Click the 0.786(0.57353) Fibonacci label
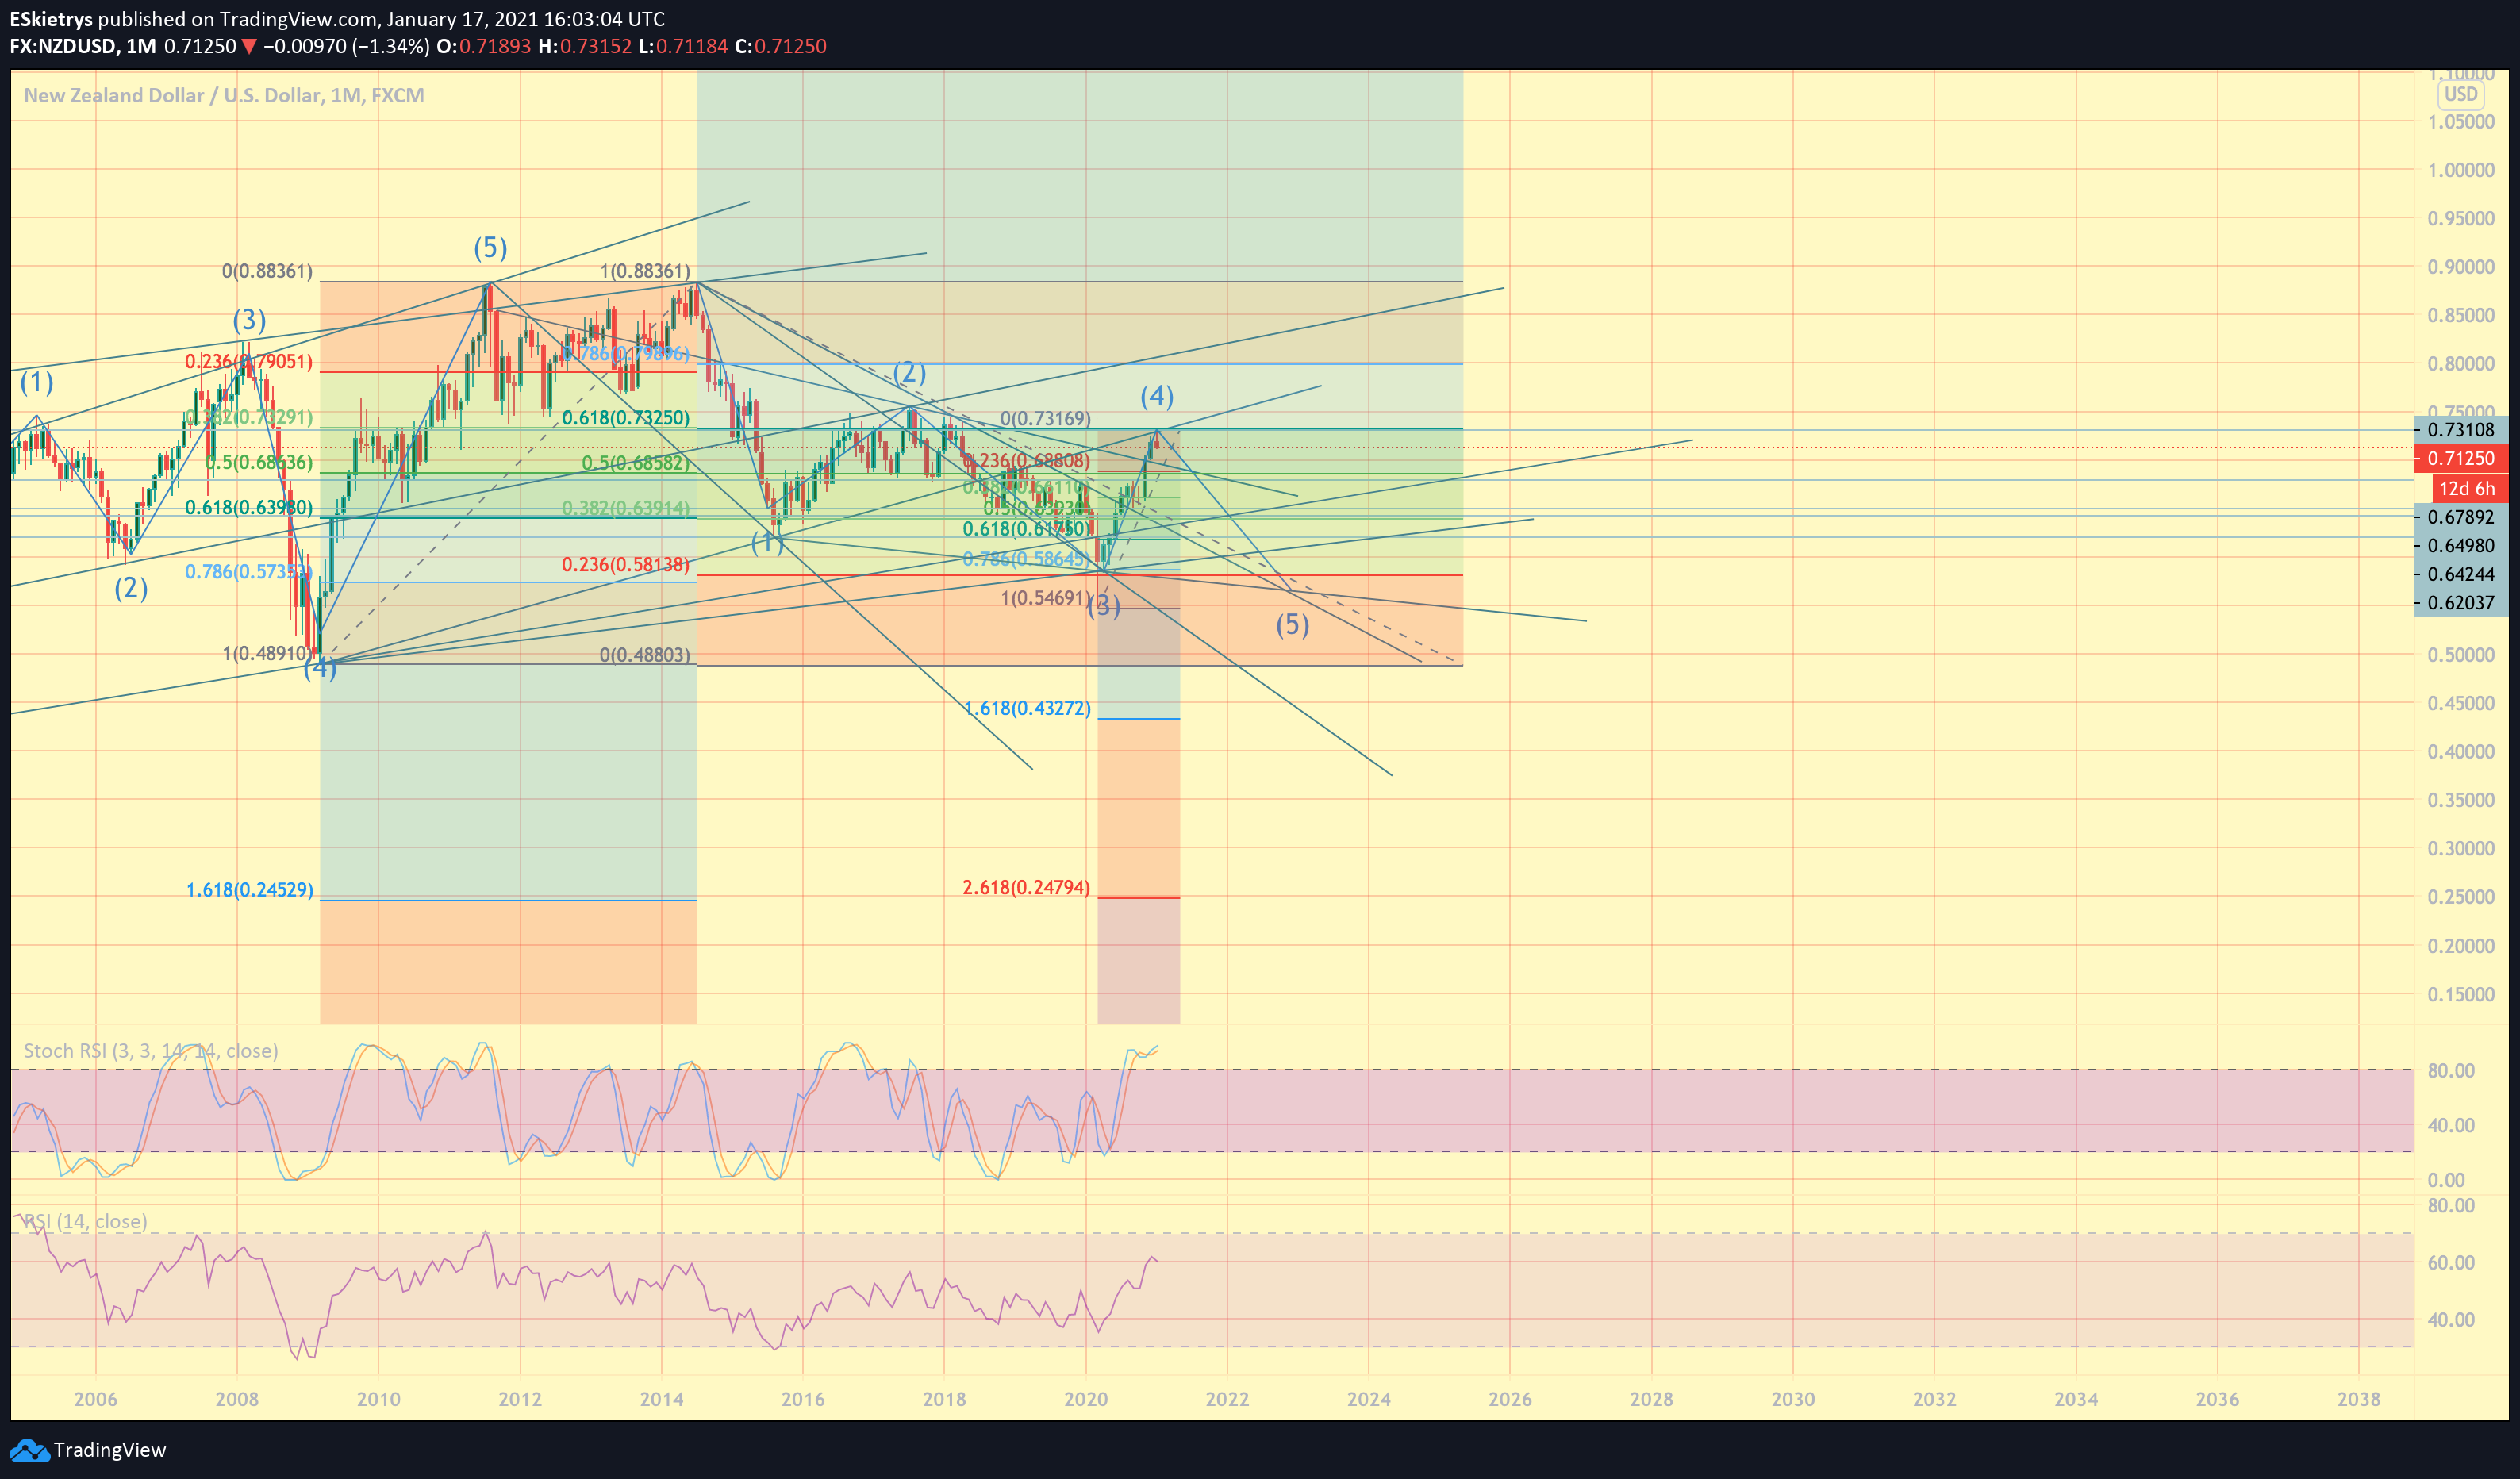 pos(249,572)
